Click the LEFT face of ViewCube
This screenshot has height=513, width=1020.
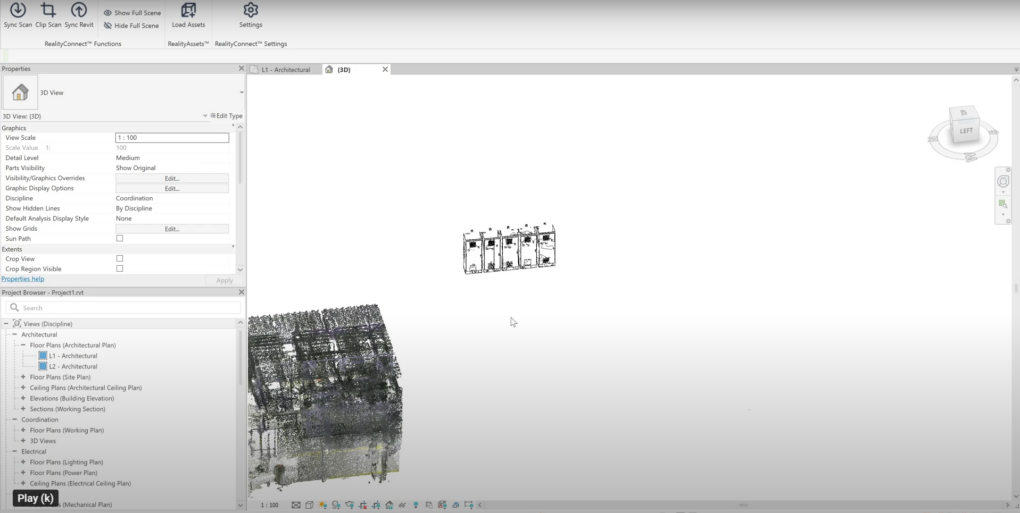[965, 131]
